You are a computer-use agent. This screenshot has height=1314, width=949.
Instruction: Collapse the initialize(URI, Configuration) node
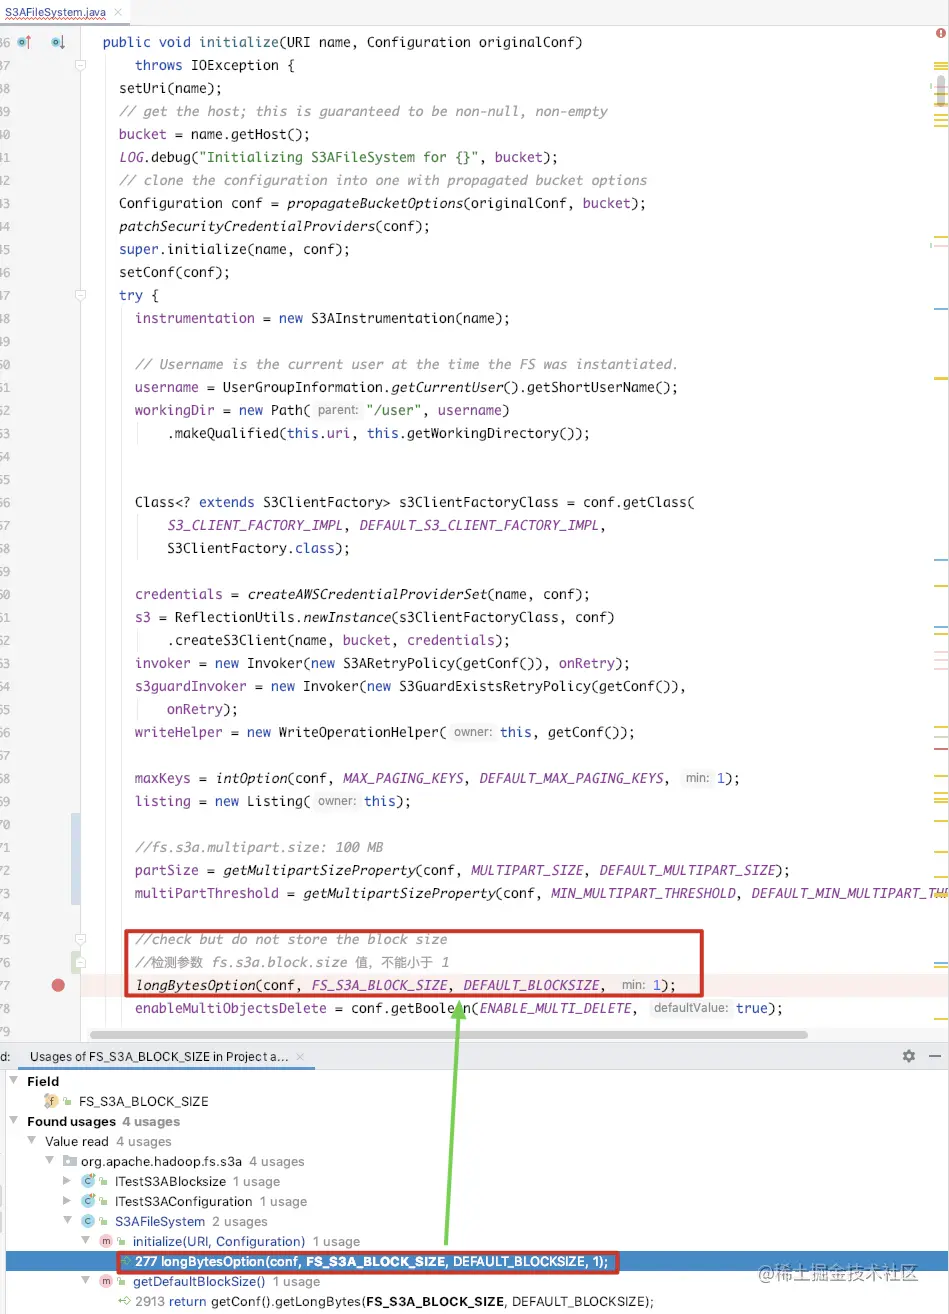(86, 1241)
